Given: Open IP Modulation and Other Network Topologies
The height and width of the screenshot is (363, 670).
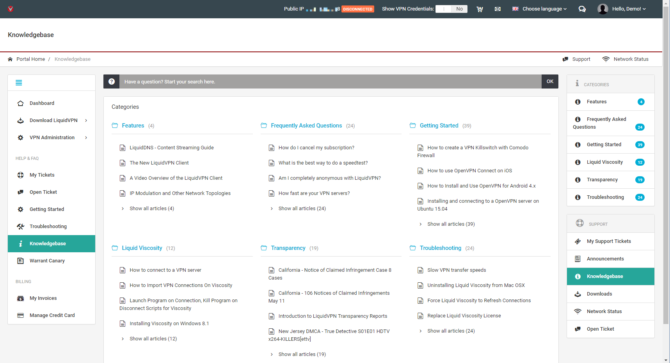Looking at the screenshot, I should tap(180, 193).
